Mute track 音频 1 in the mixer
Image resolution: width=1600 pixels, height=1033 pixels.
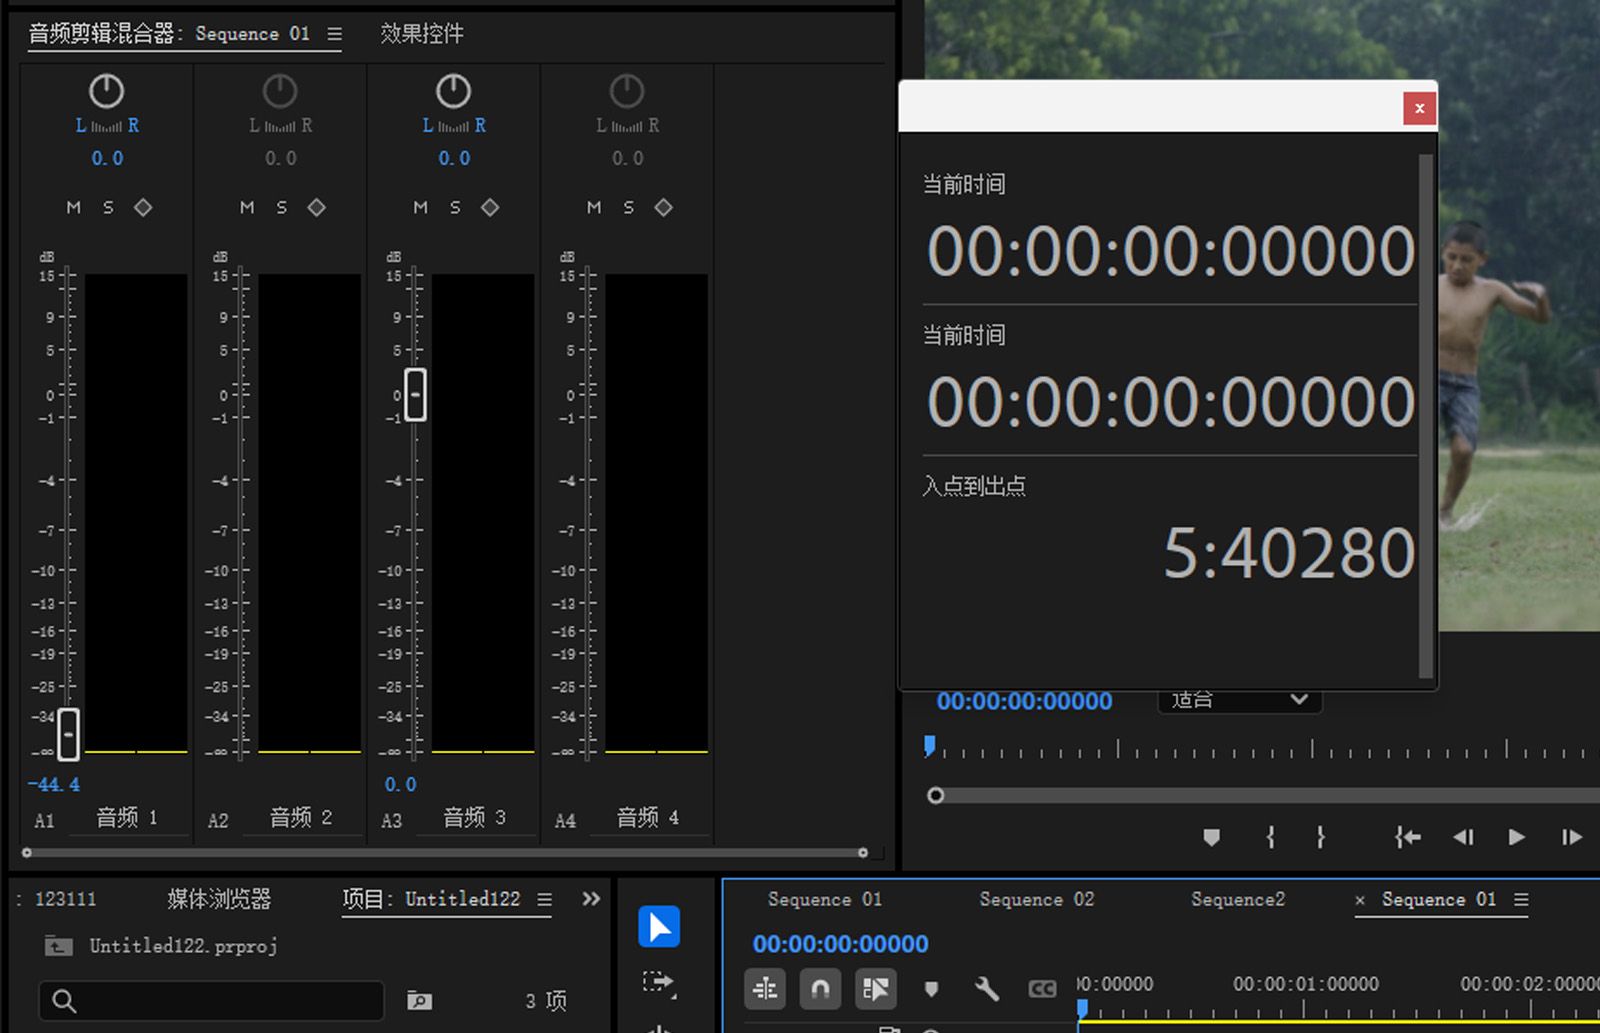[74, 207]
